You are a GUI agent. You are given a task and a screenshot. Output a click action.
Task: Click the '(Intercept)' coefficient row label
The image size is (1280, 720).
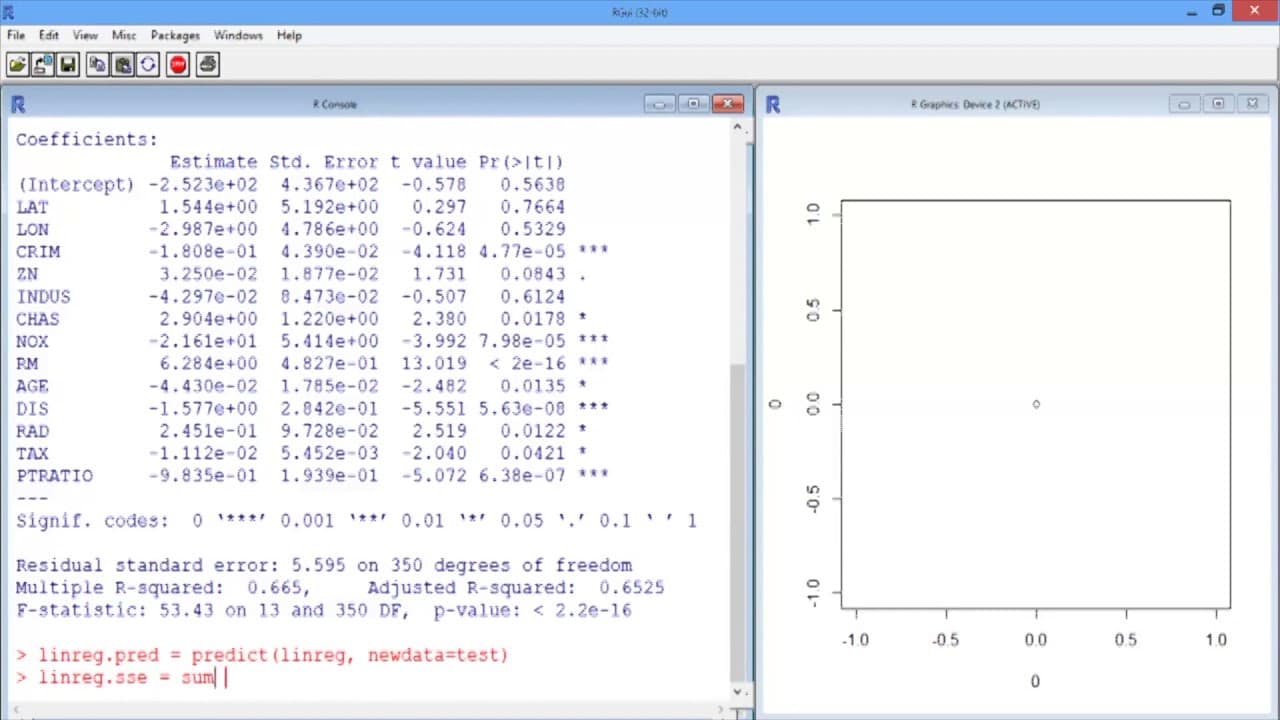[75, 184]
